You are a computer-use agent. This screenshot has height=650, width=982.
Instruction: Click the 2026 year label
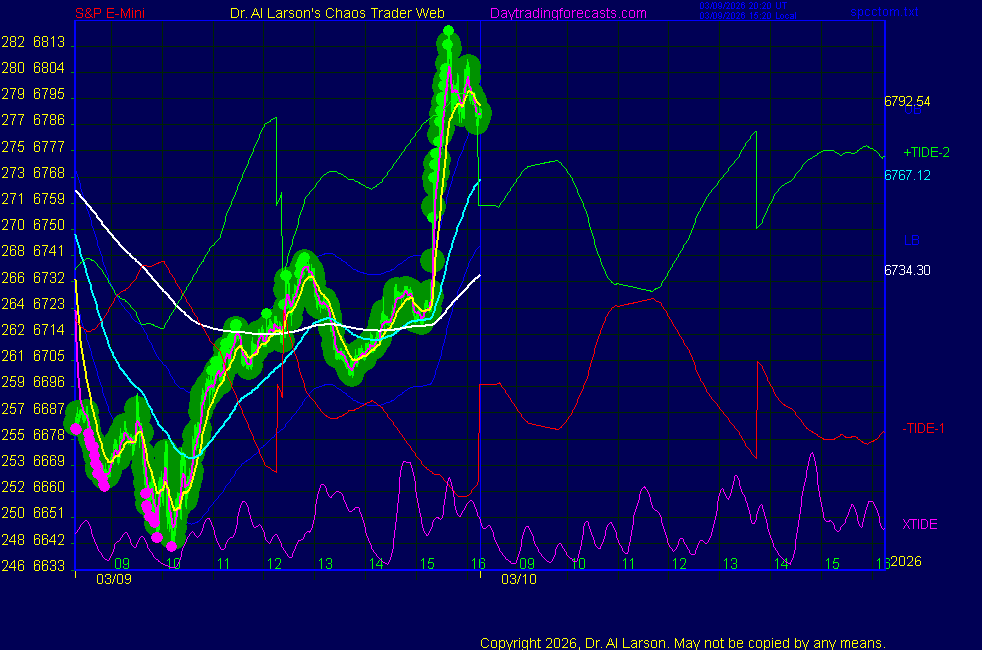point(905,561)
